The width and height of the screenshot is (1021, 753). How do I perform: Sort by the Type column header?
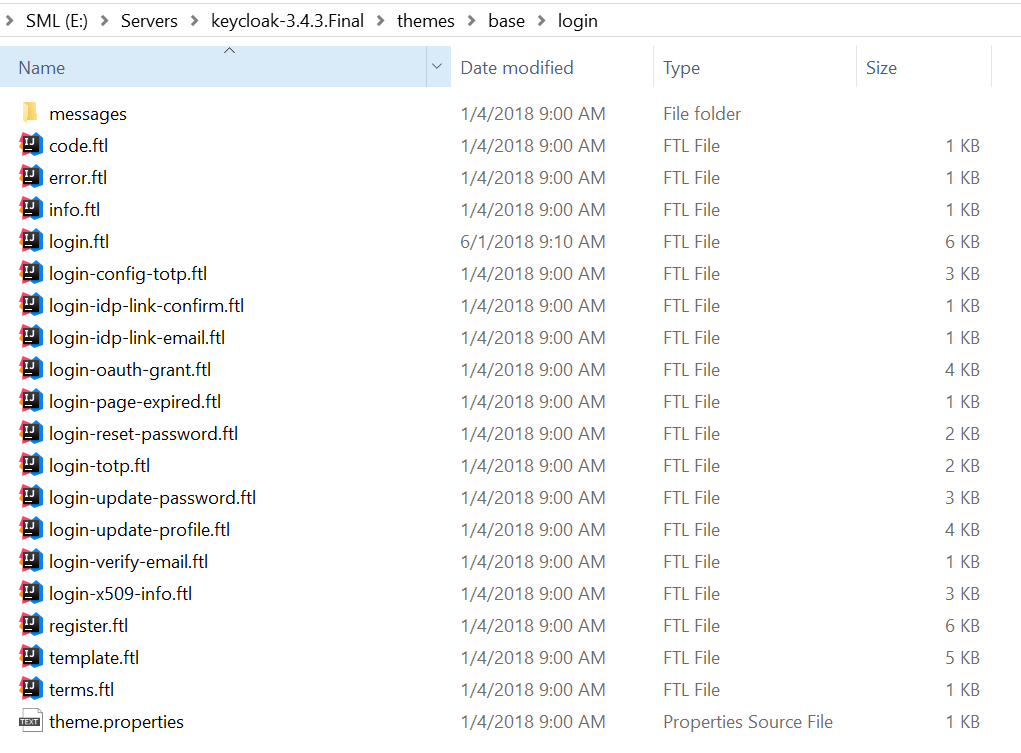pos(755,66)
